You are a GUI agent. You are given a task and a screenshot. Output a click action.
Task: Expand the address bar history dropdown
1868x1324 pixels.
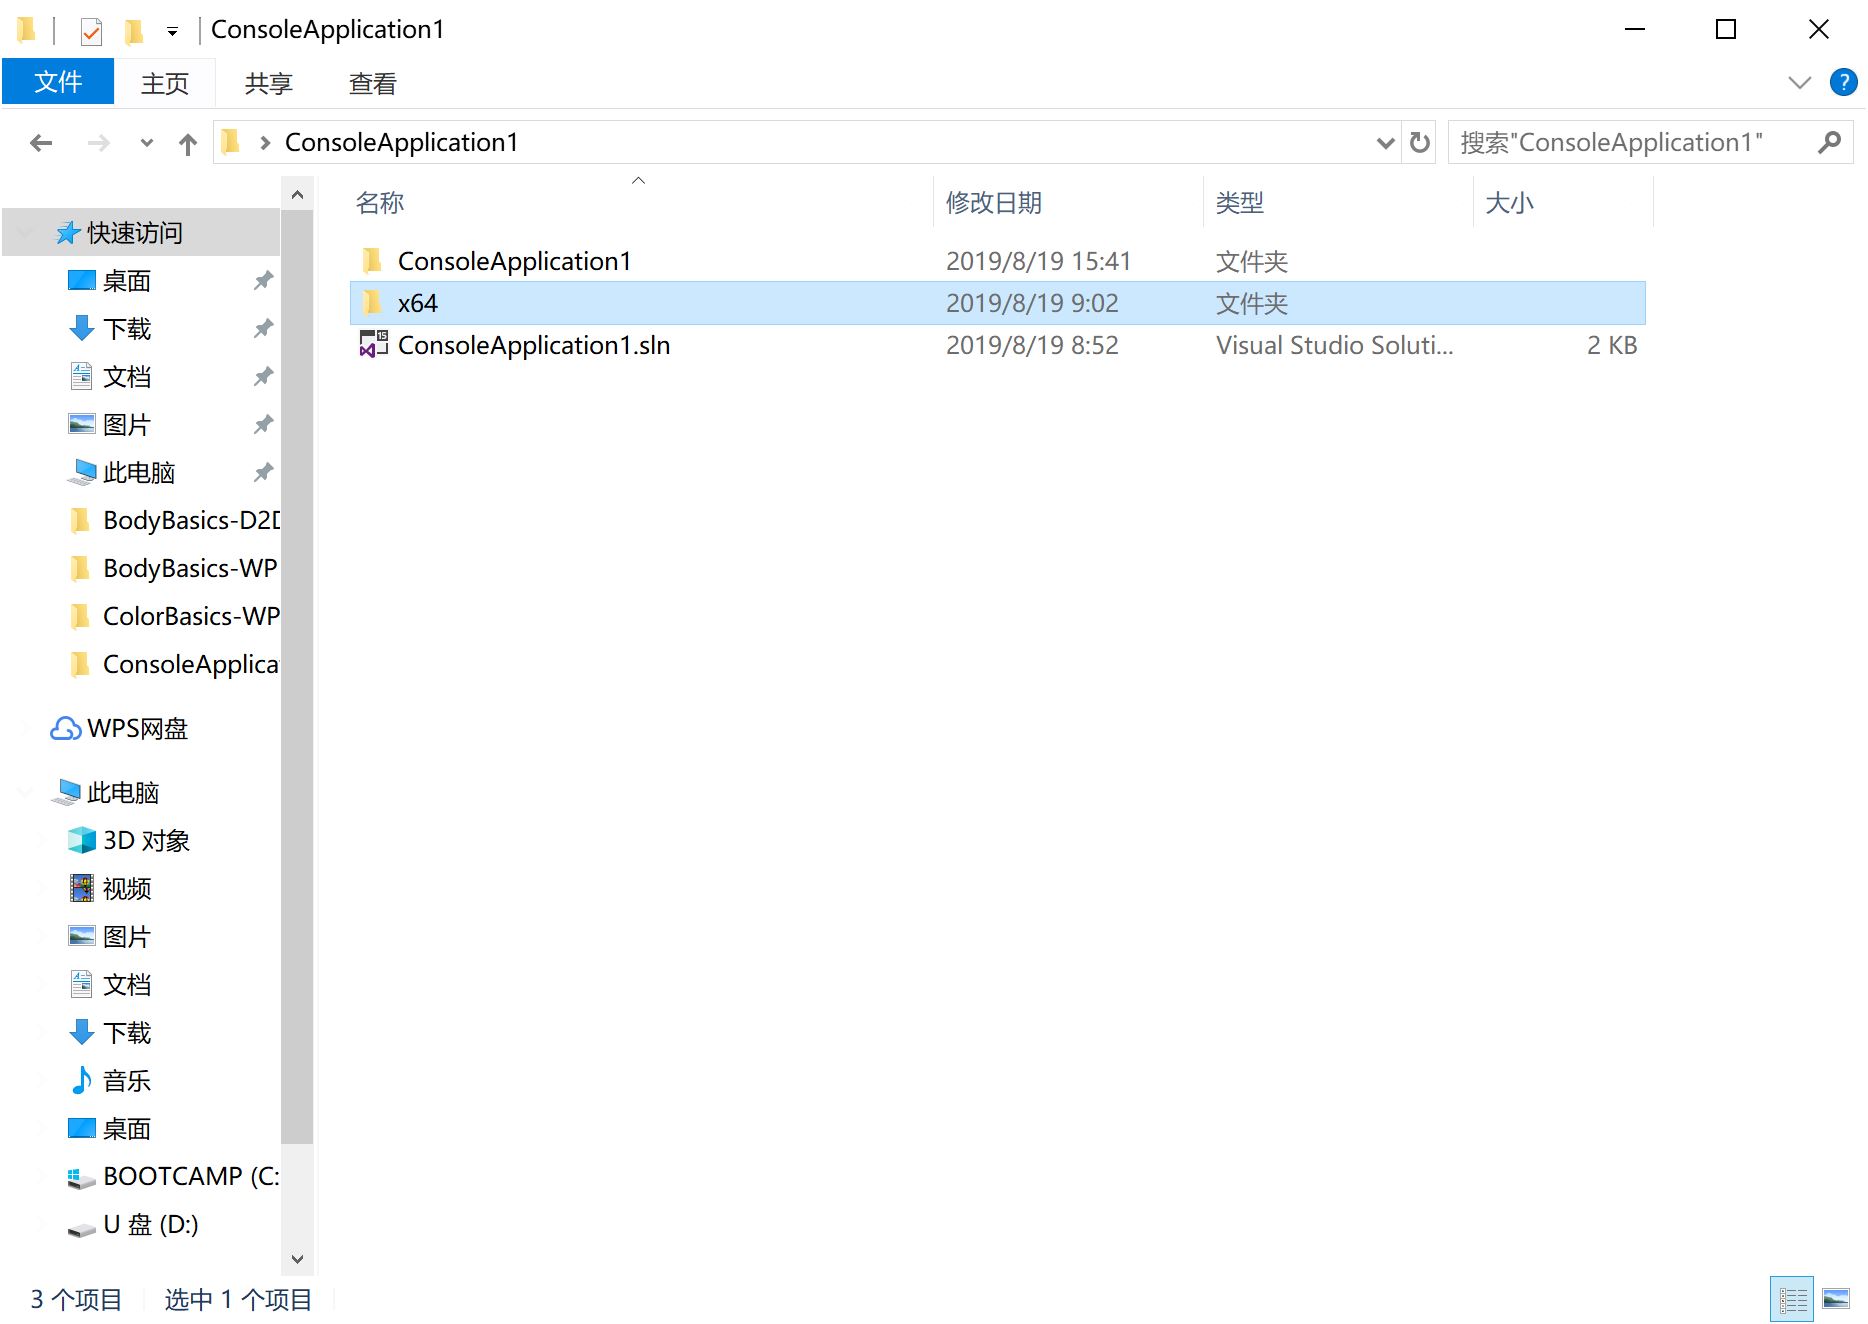click(1385, 143)
